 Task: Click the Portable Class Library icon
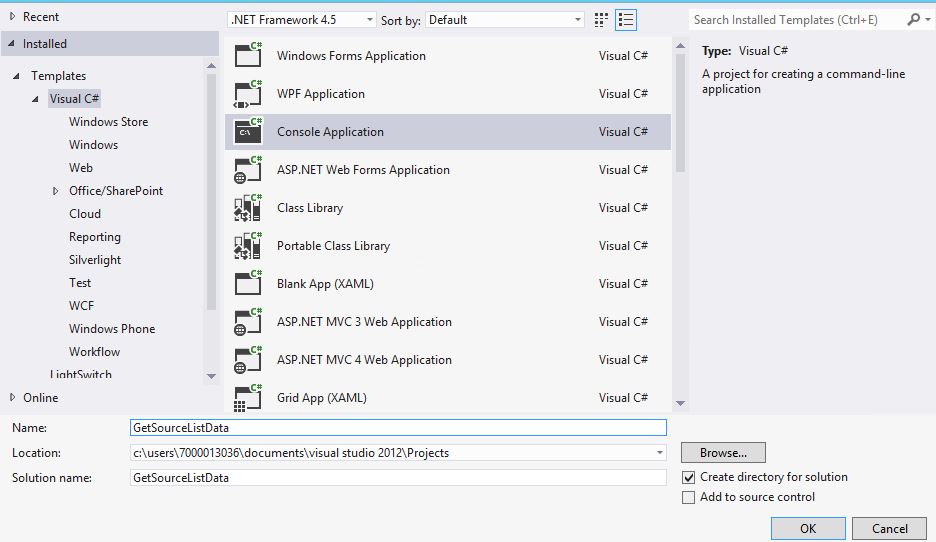[247, 245]
